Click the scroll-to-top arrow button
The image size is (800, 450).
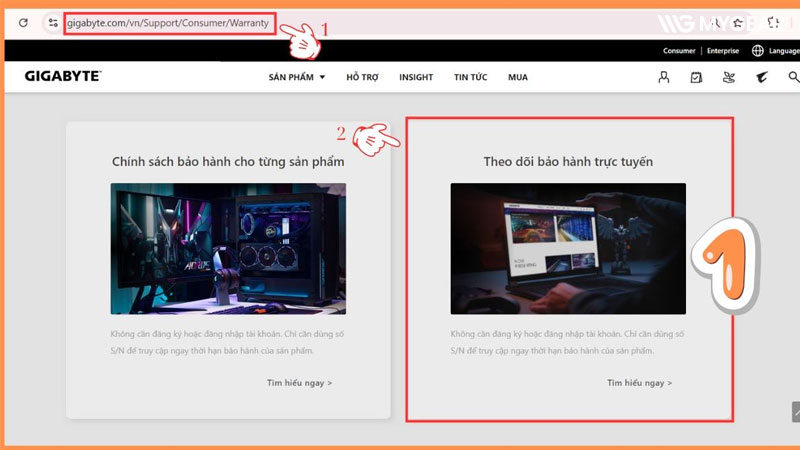tap(796, 412)
